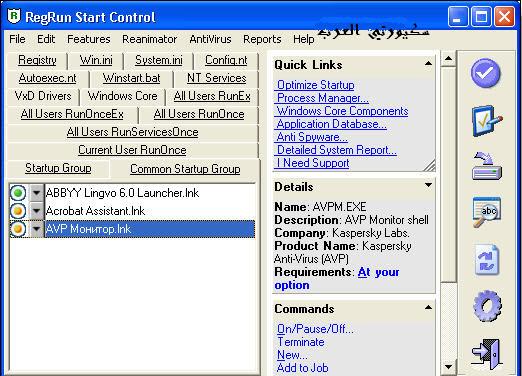Image resolution: width=522 pixels, height=376 pixels.
Task: Click the side panel scroll down arrow
Action: pos(448,367)
